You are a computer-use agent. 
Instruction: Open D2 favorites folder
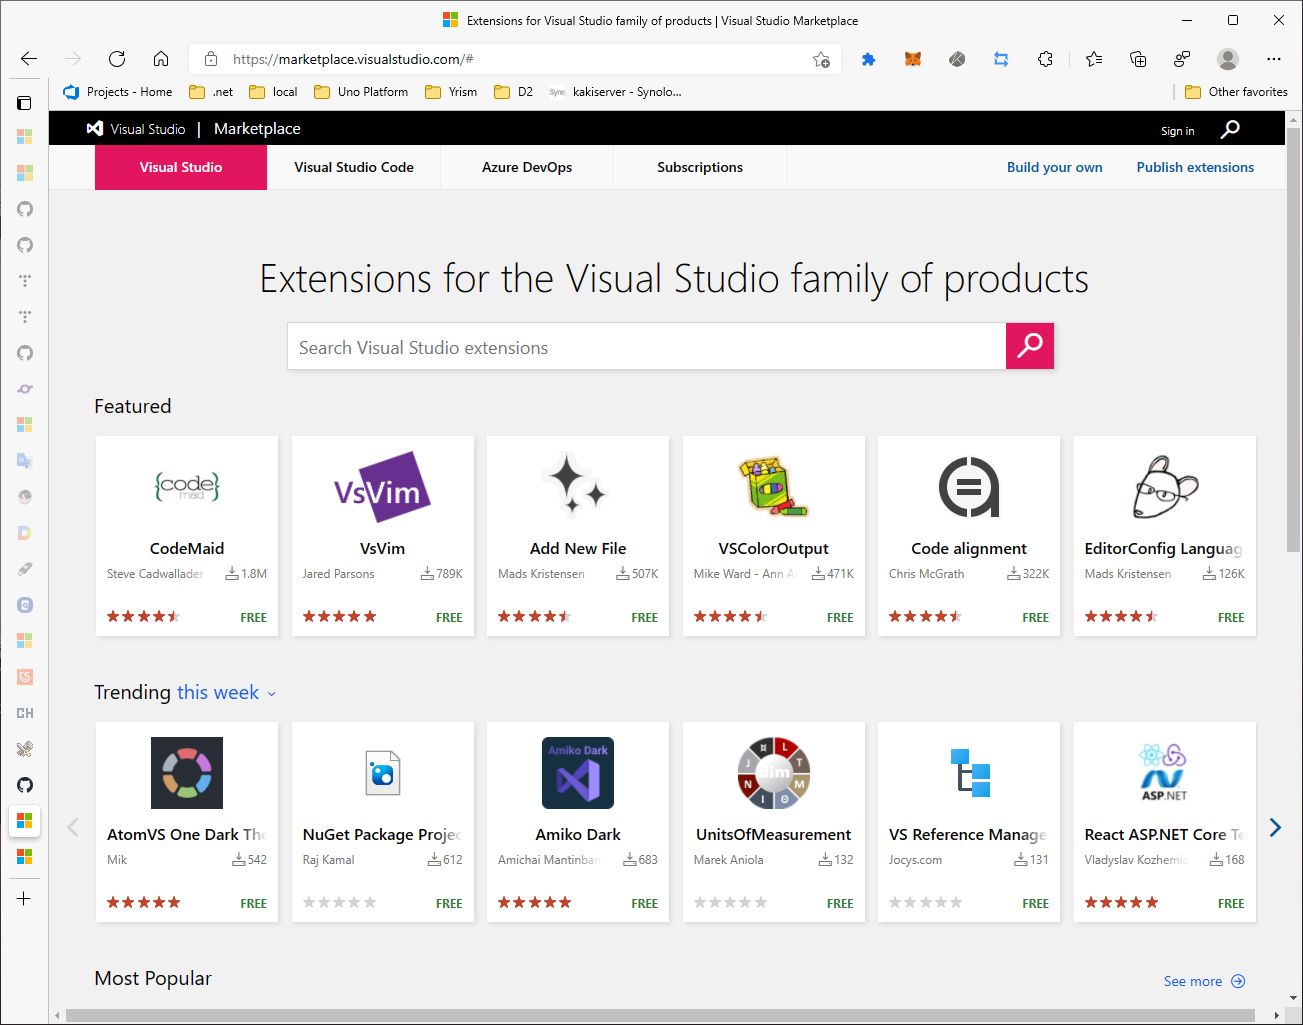[513, 92]
